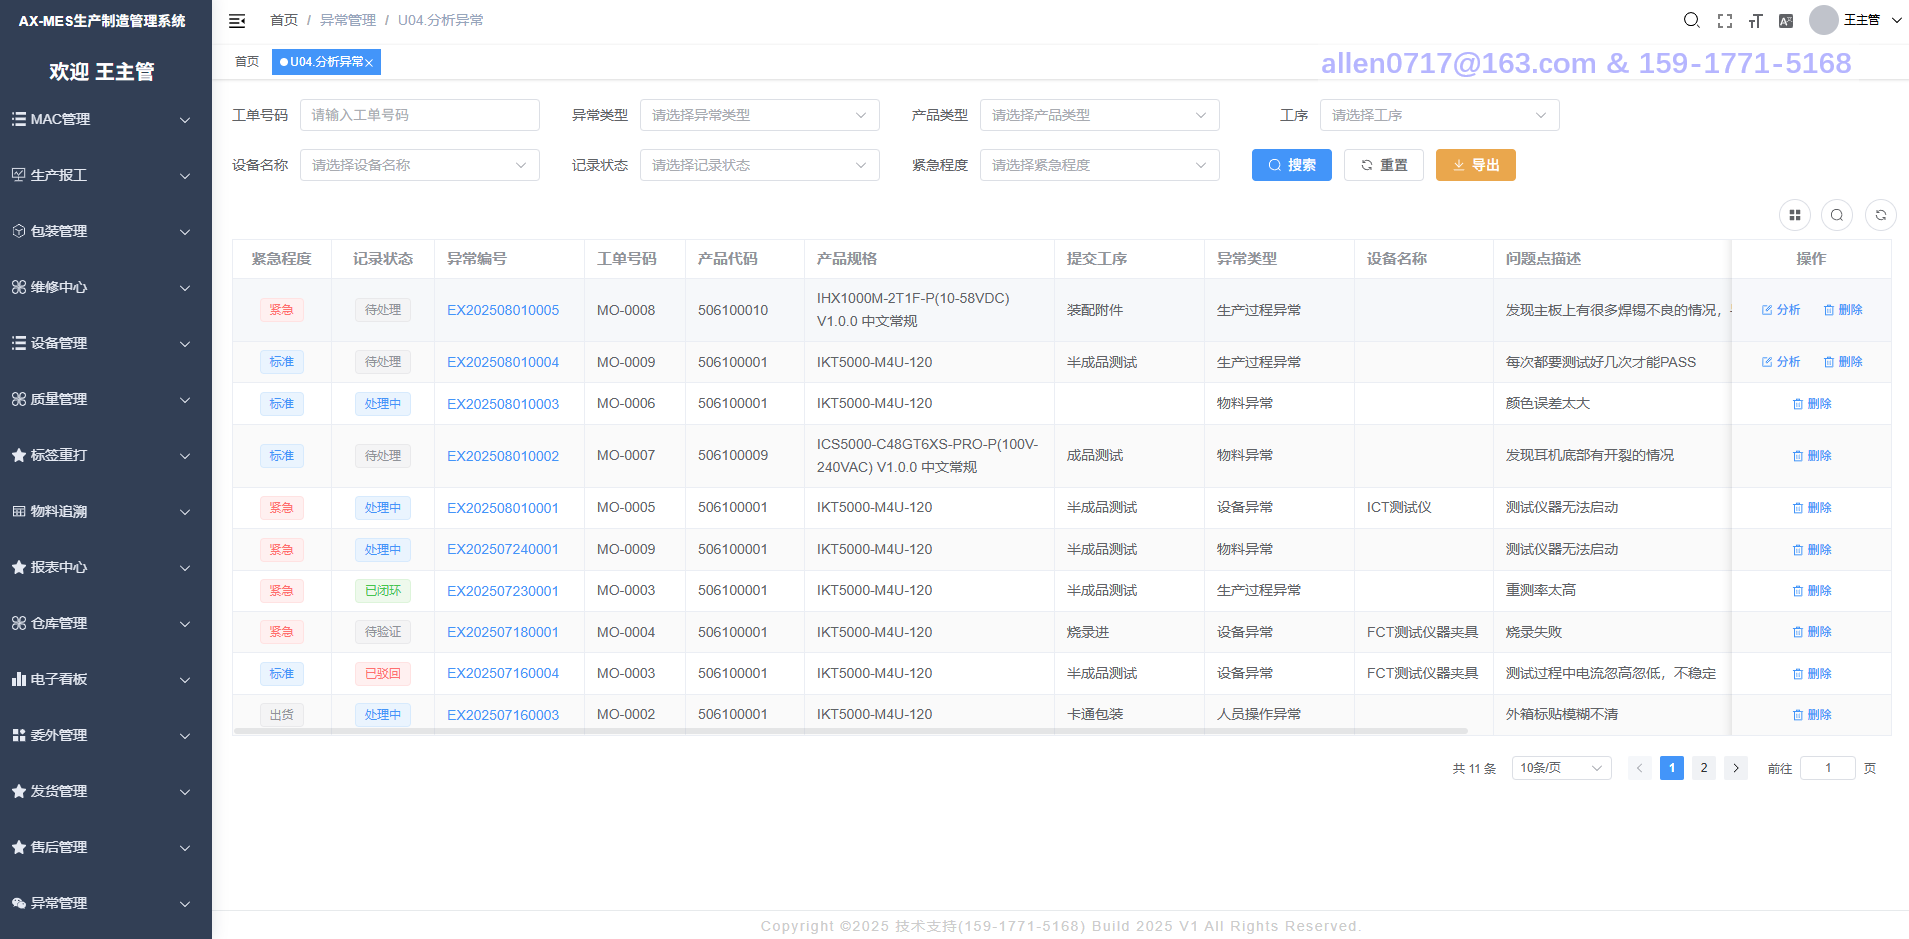1909x939 pixels.
Task: Click the orange 导出 button
Action: (1475, 165)
